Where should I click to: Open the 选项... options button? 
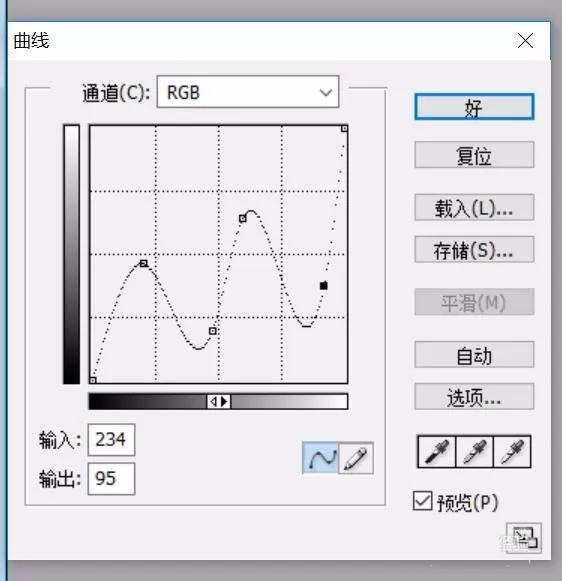474,396
